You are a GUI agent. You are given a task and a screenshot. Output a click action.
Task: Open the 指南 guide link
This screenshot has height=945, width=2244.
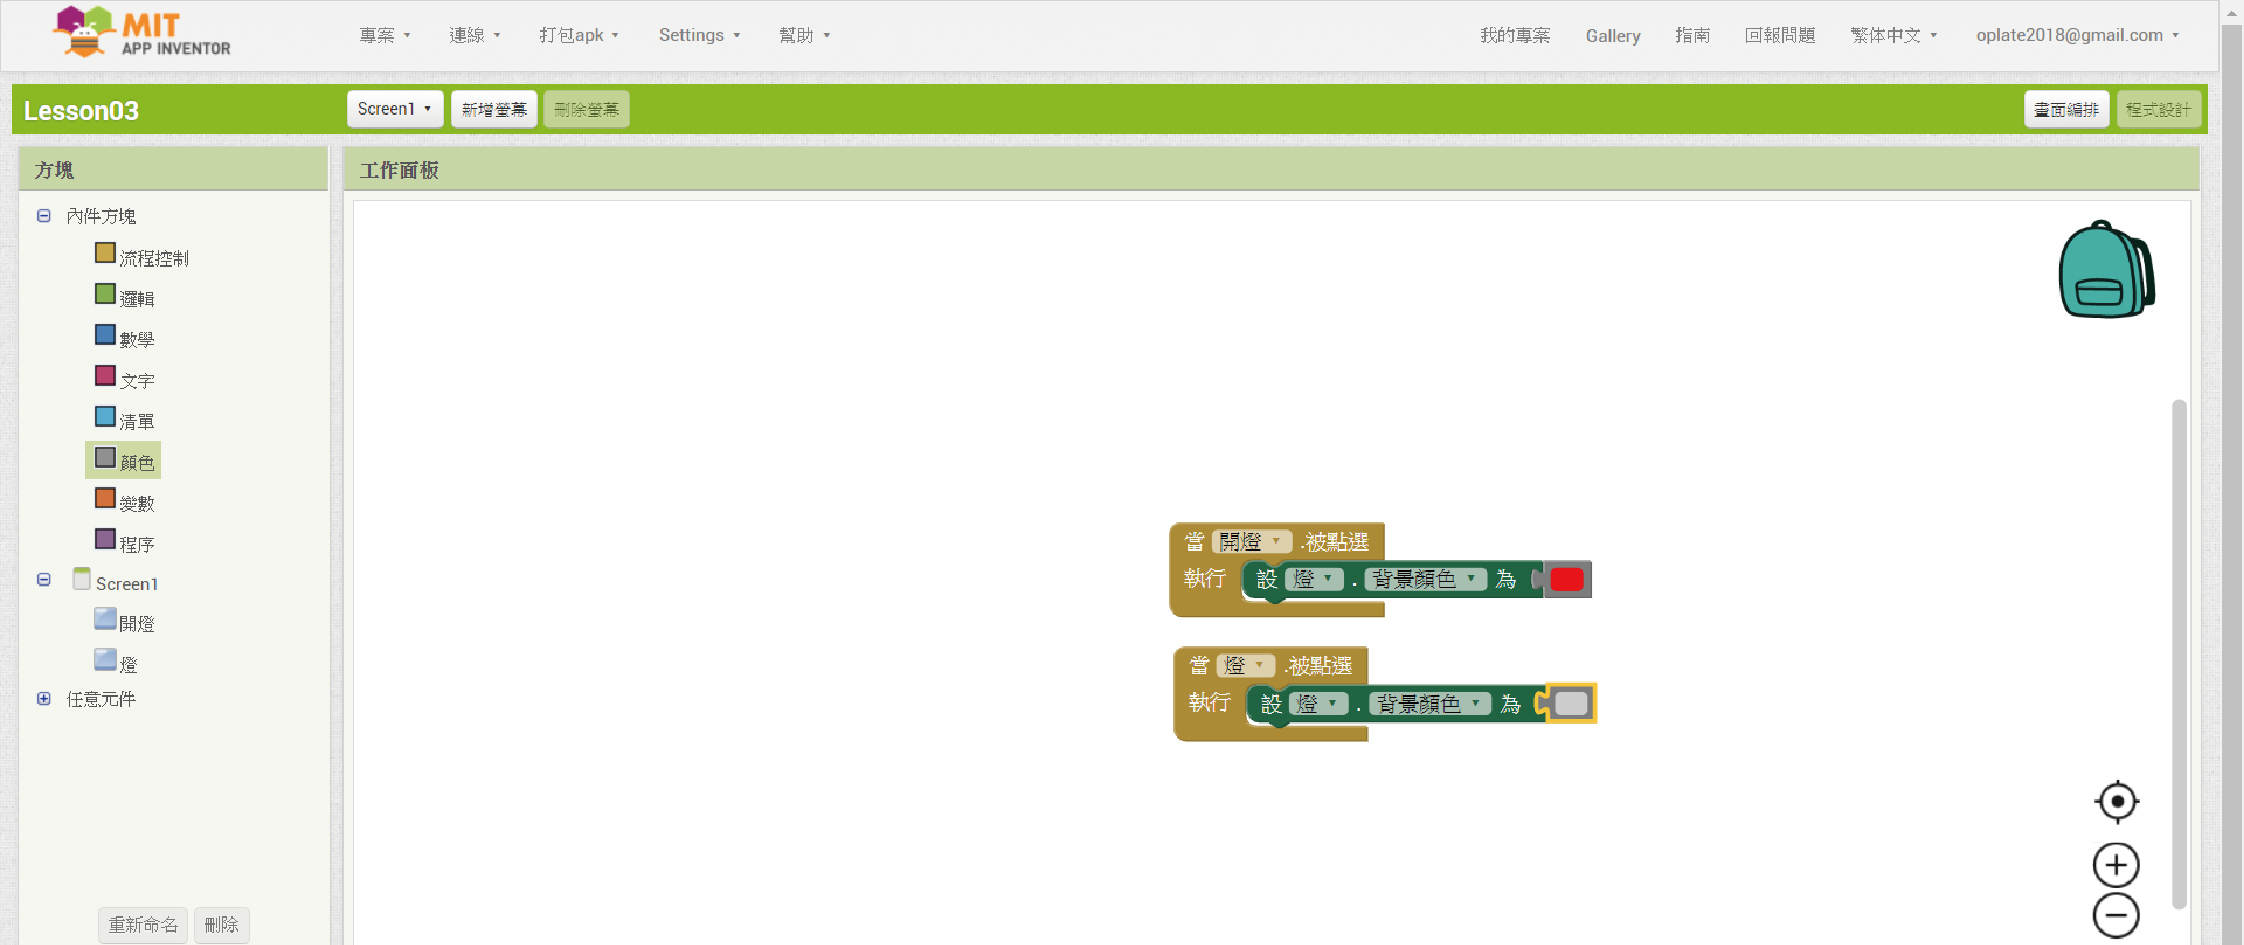1692,35
